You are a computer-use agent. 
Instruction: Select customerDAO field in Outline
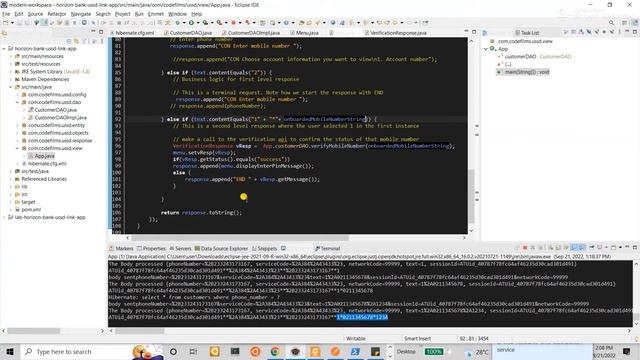(520, 56)
